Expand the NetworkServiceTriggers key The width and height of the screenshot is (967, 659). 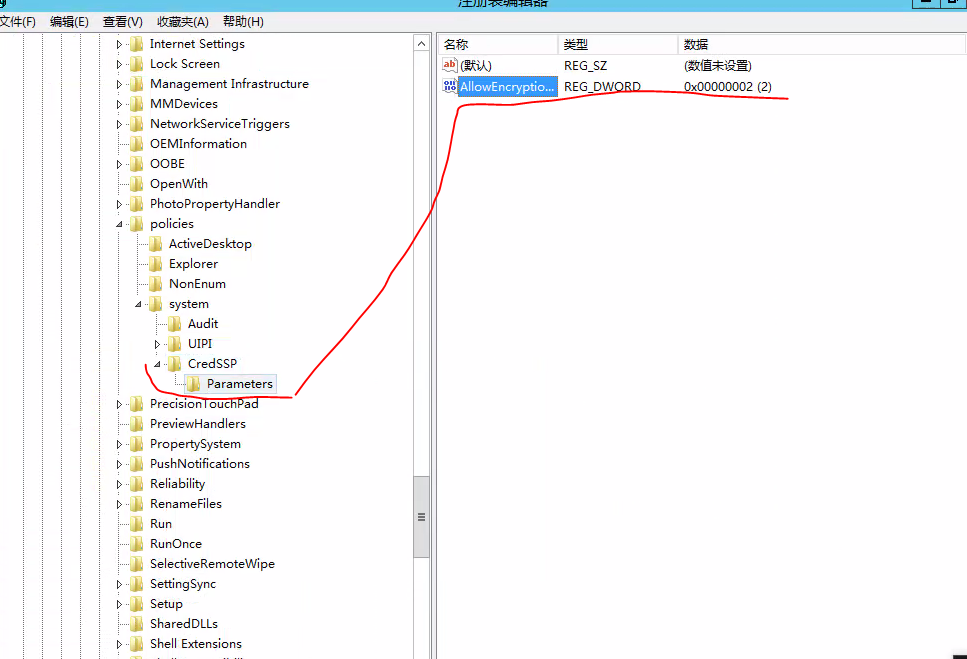pos(119,125)
